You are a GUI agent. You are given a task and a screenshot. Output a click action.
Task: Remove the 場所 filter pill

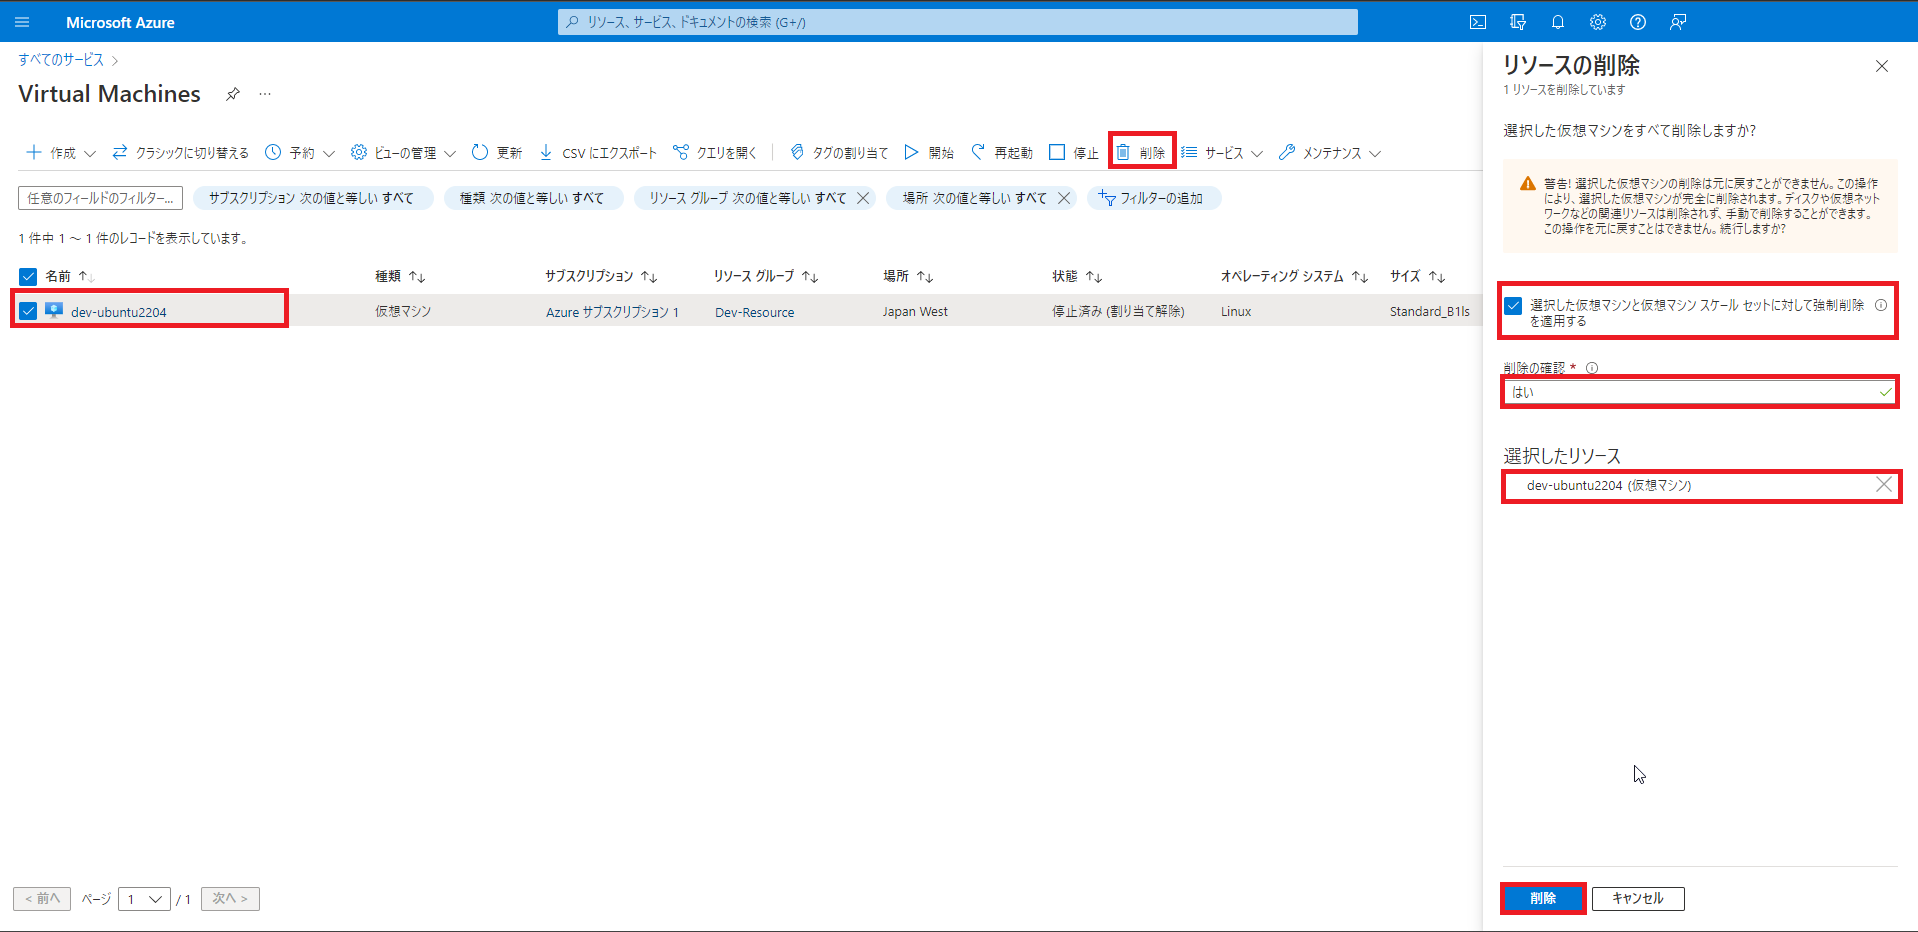(x=1064, y=198)
